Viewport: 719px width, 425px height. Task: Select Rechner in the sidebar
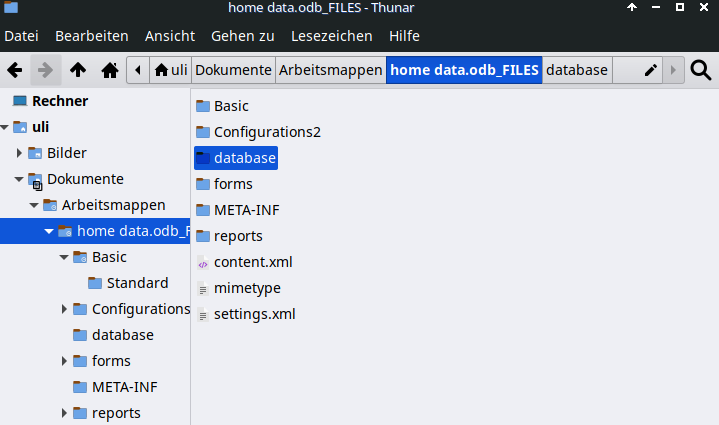tap(59, 101)
